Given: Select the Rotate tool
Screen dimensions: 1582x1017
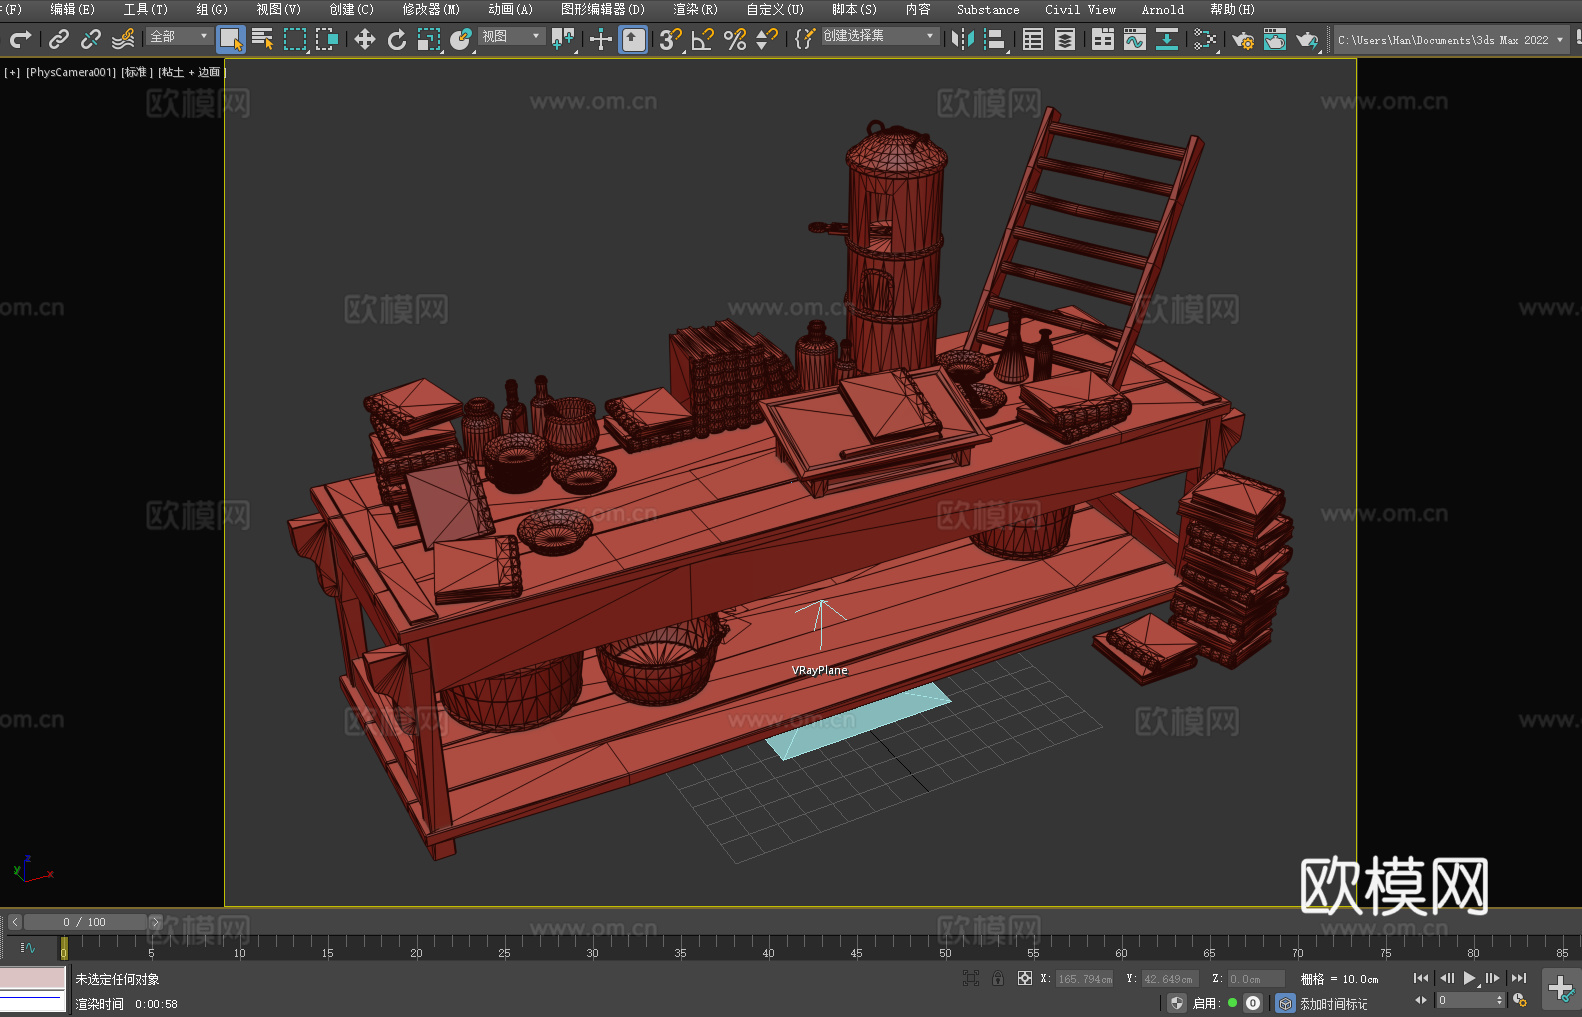Looking at the screenshot, I should (397, 39).
